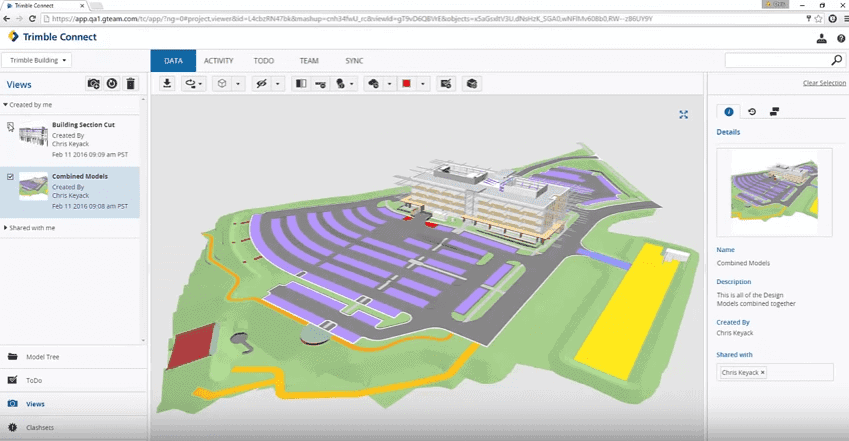Uncheck the Combined Models checkbox
Screen dimensions: 849x441
coord(10,177)
